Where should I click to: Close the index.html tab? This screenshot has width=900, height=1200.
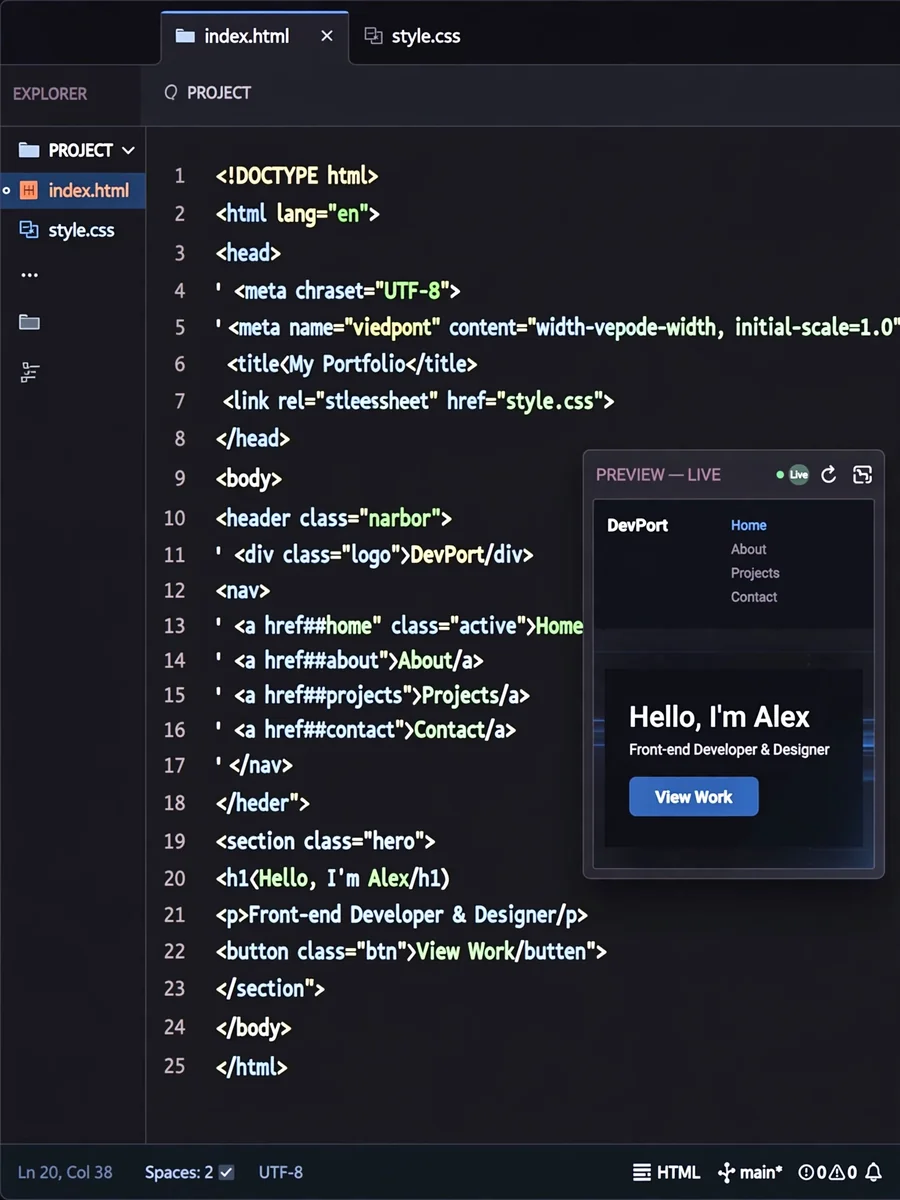326,36
